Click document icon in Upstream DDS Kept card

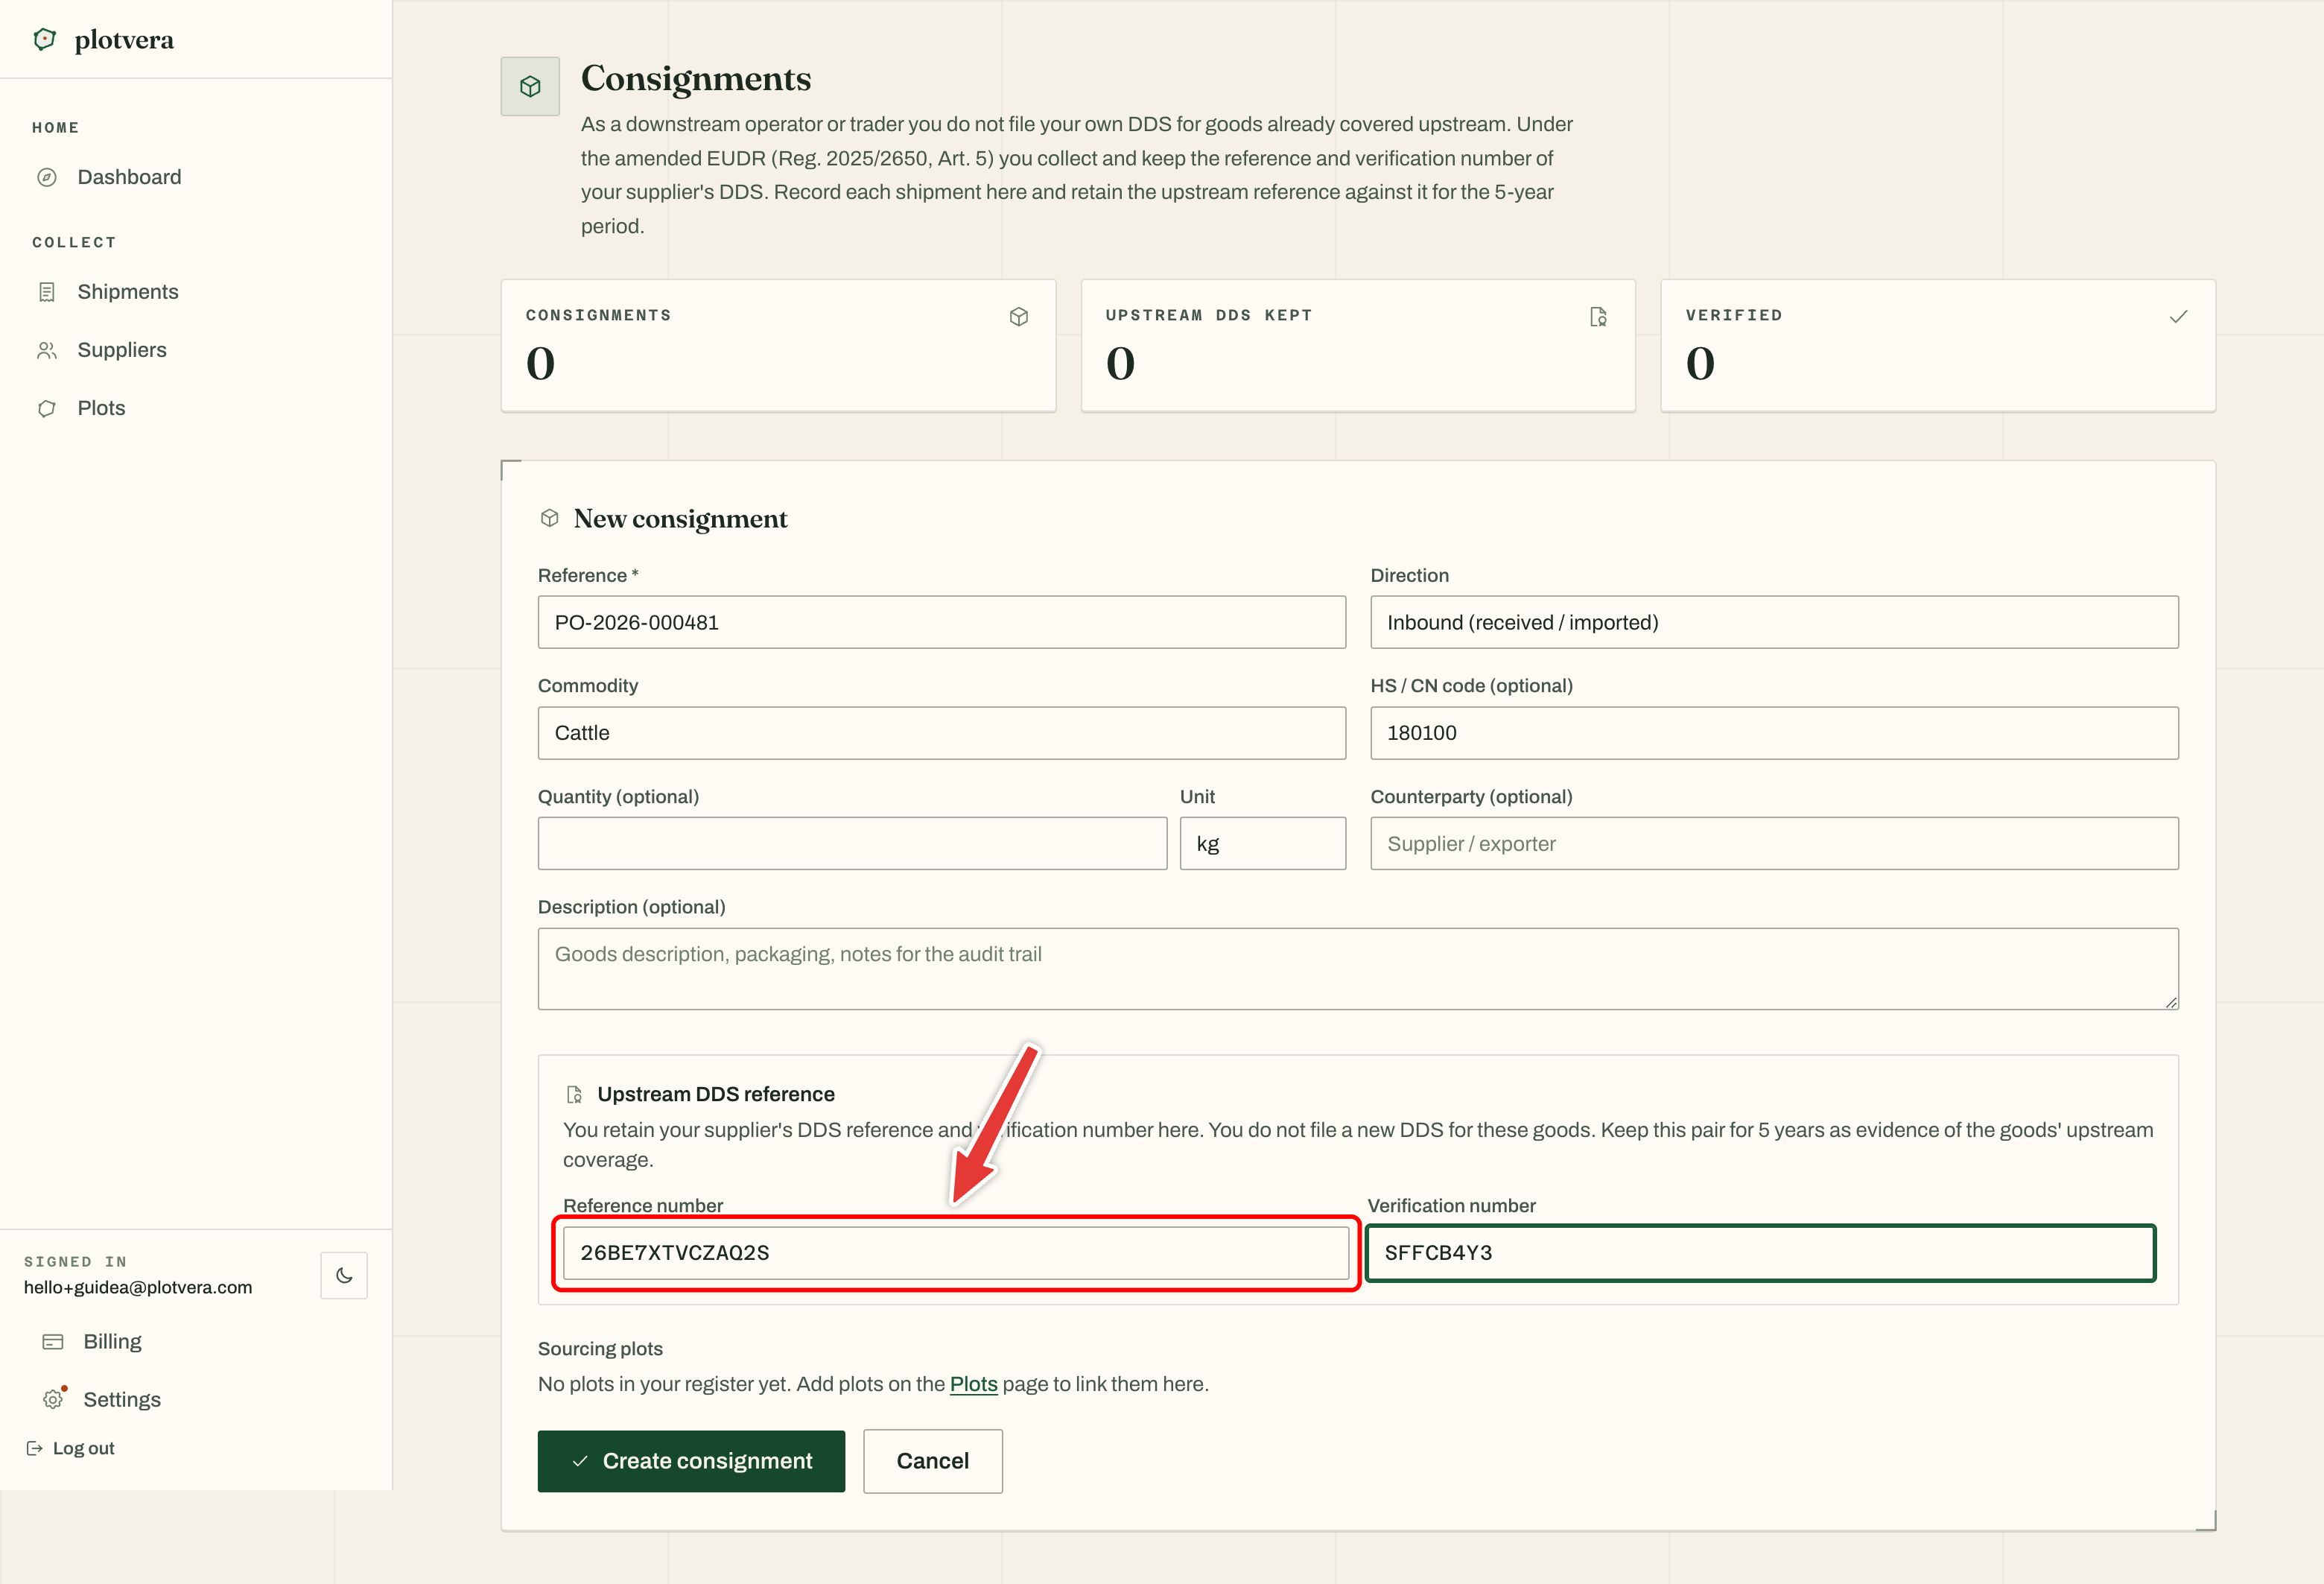point(1598,317)
